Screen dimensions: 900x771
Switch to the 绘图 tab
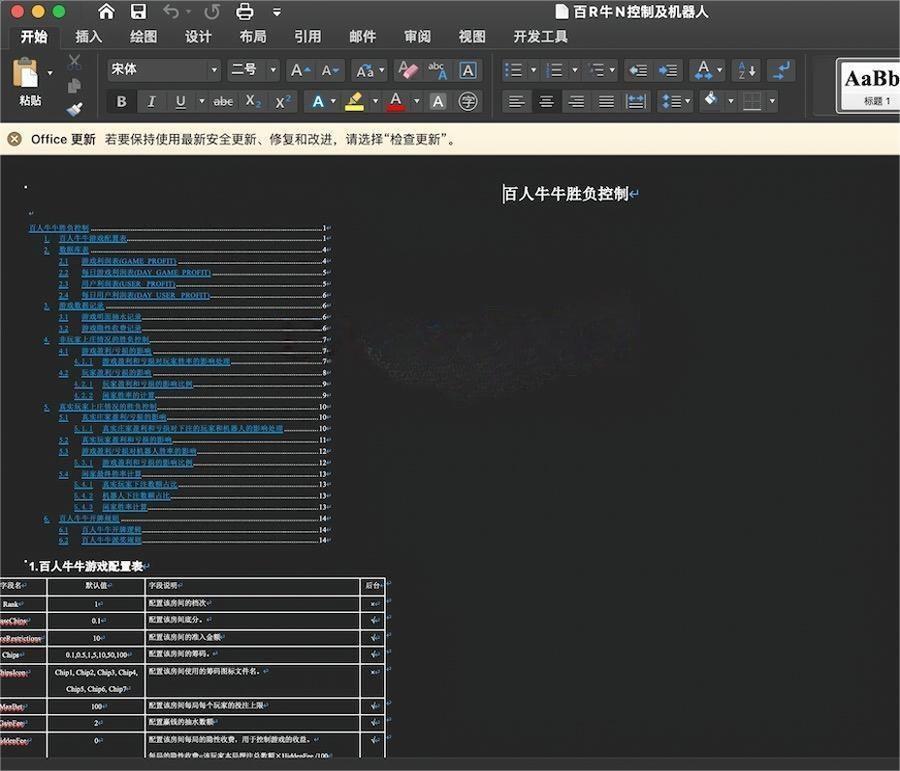pos(143,37)
